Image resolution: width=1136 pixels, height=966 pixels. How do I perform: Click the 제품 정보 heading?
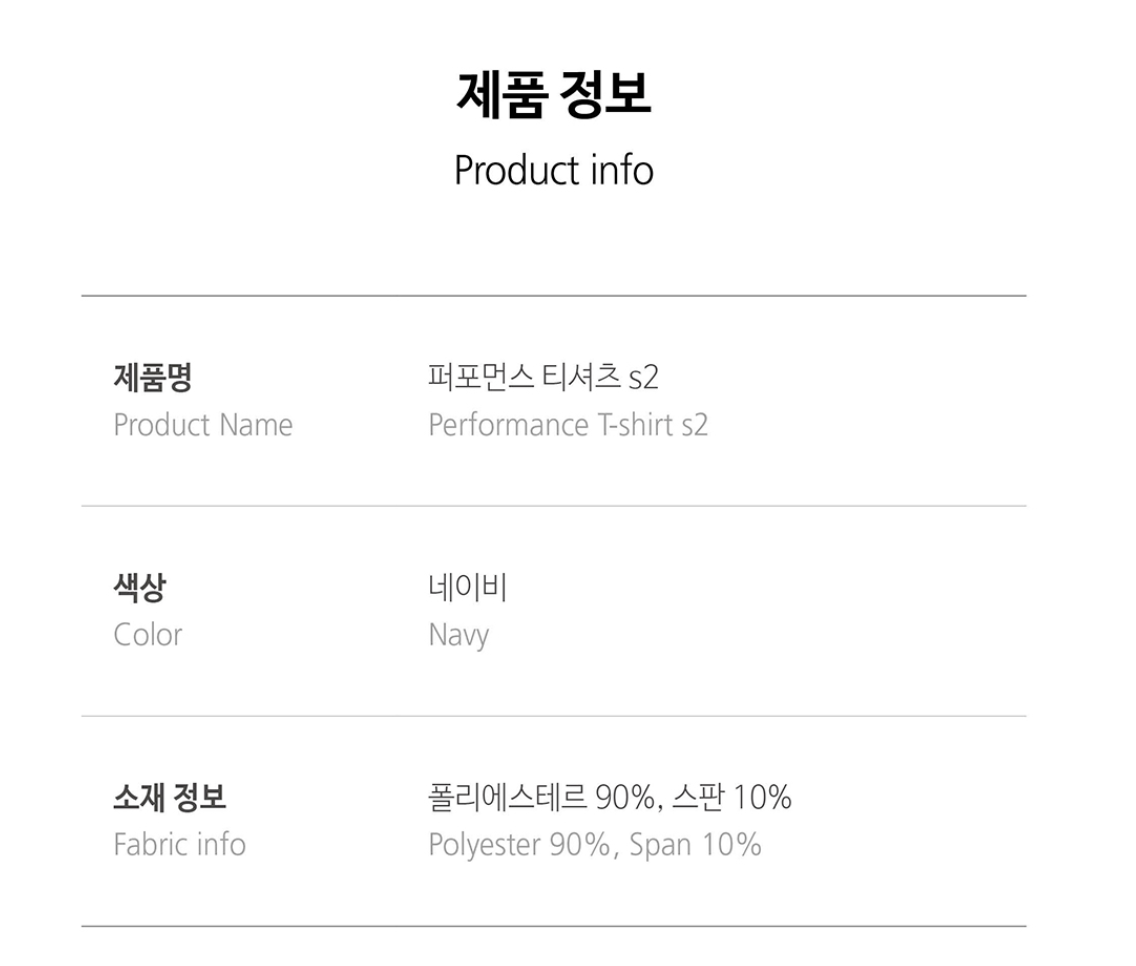click(x=553, y=95)
